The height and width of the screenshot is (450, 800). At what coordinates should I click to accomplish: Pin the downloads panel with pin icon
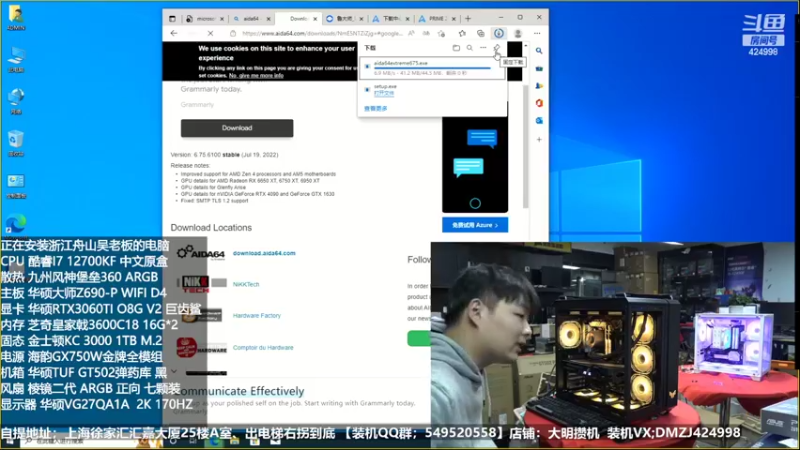tap(497, 48)
